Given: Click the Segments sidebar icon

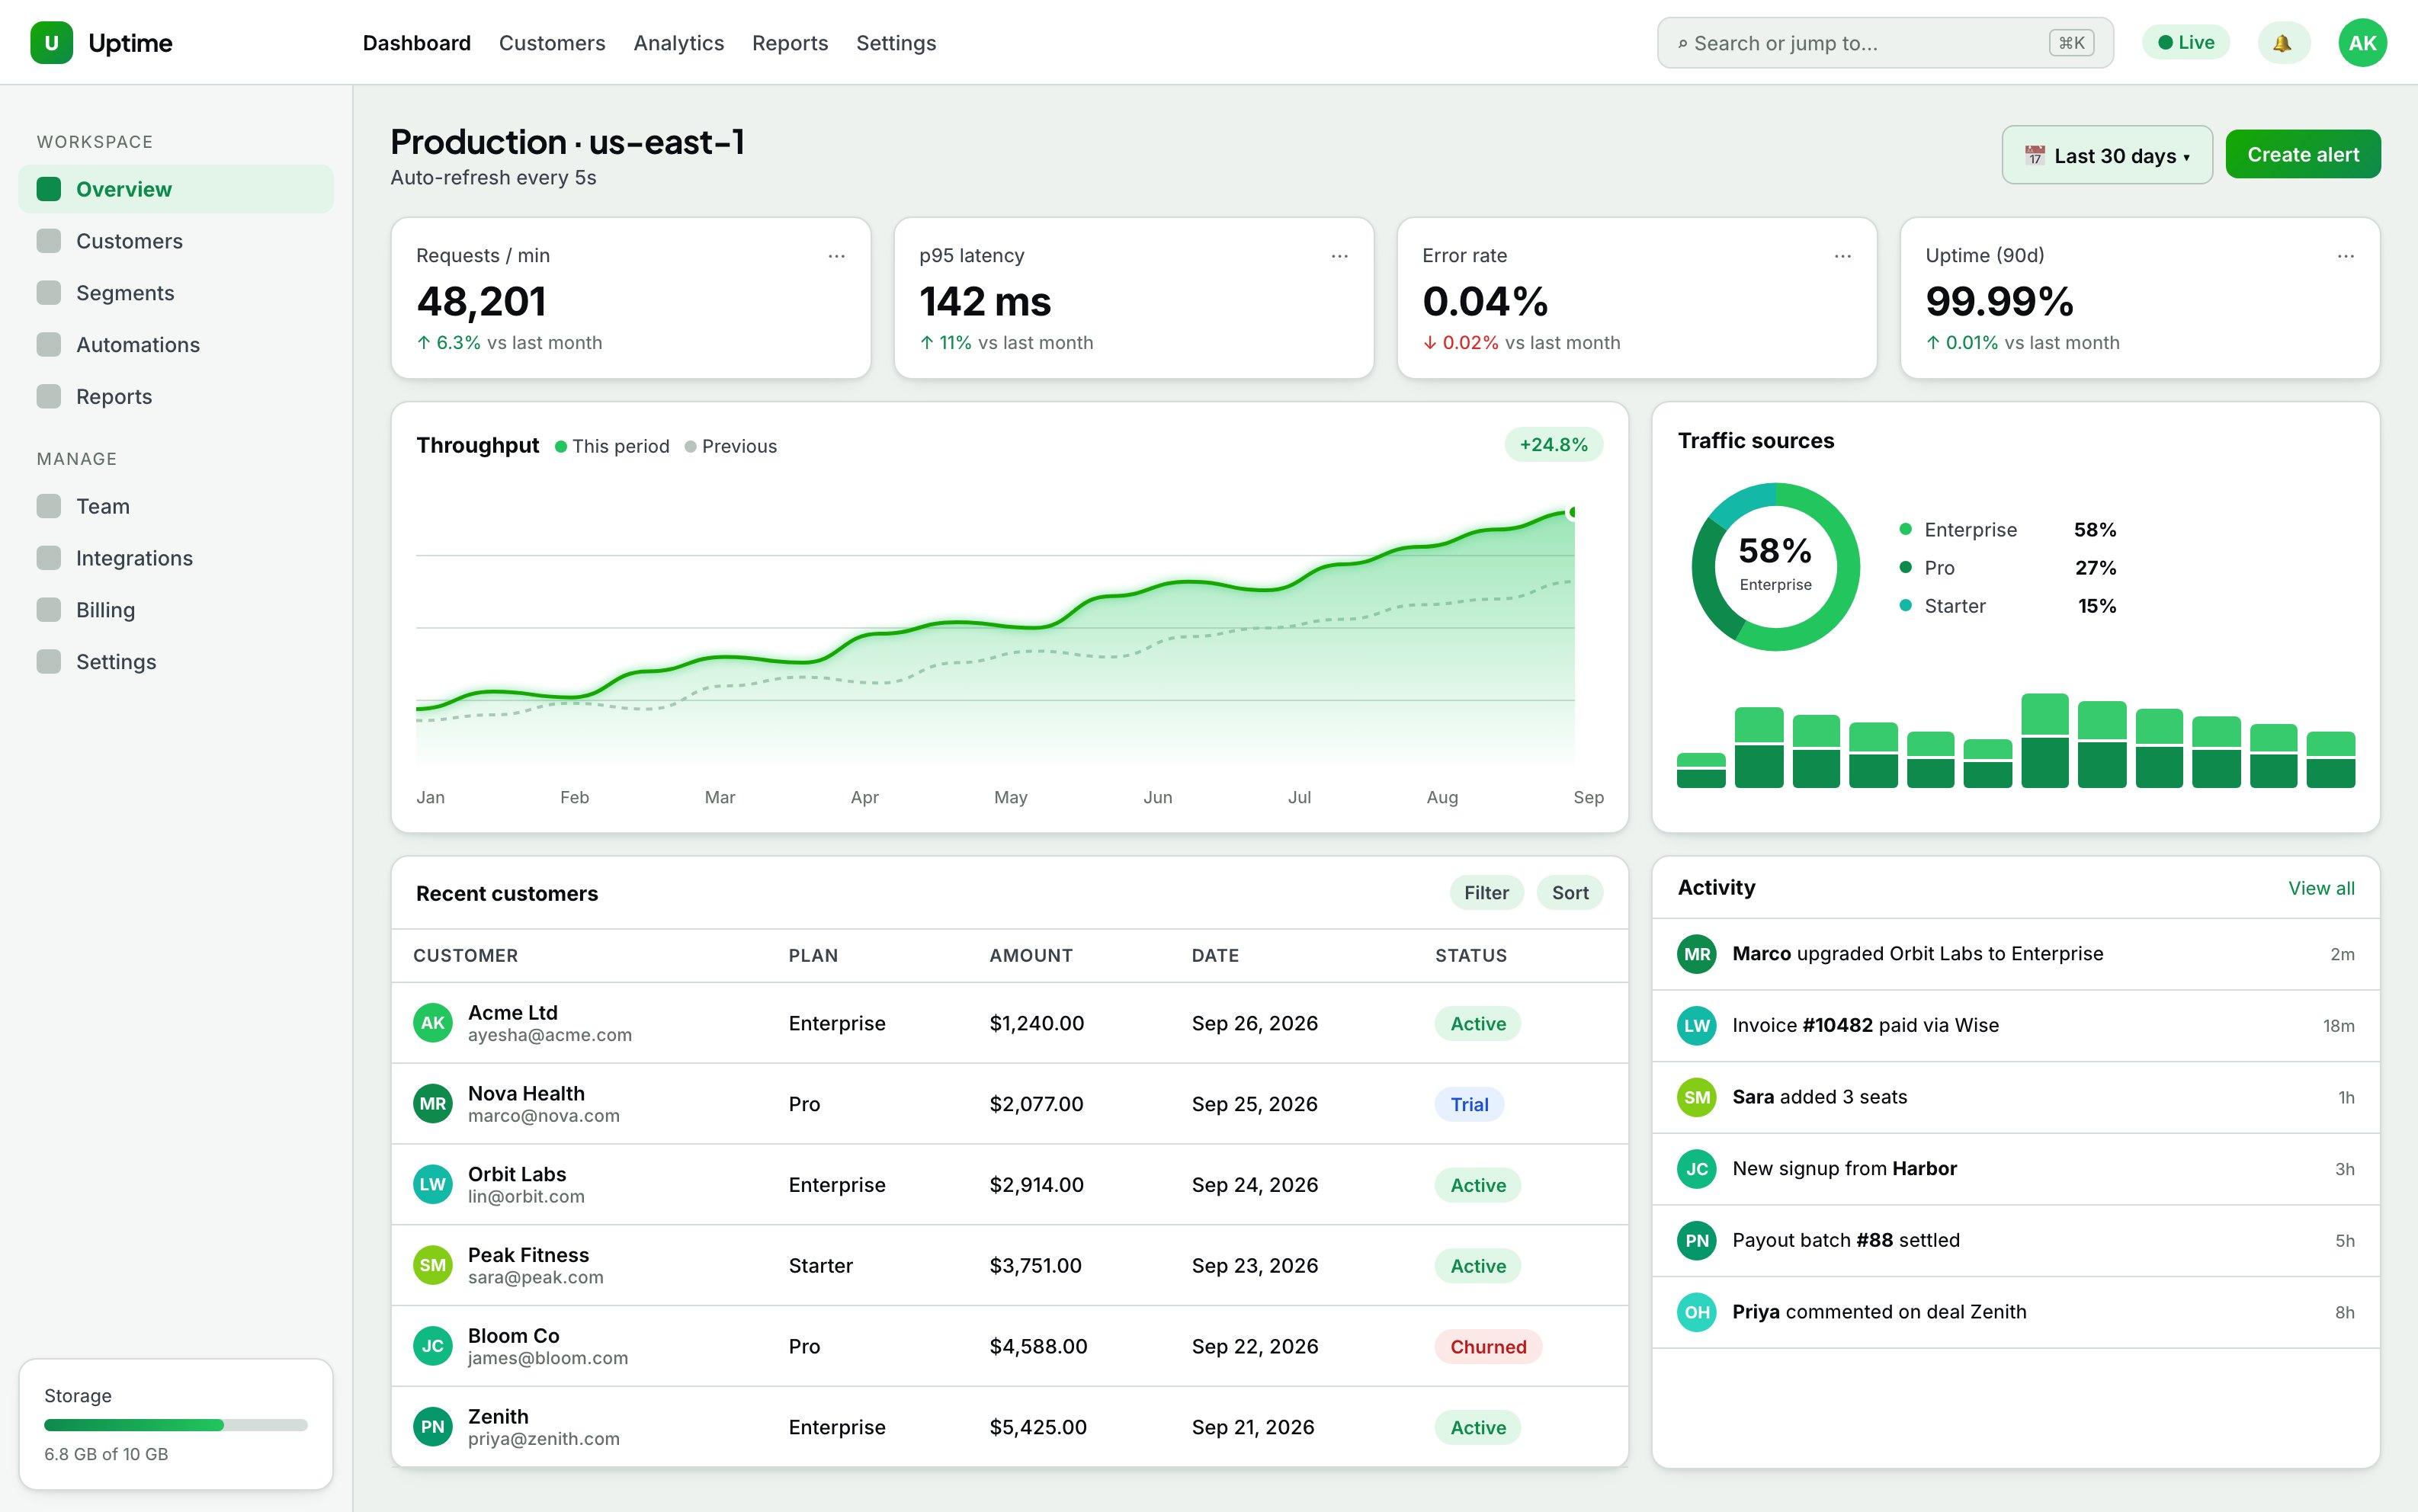Looking at the screenshot, I should [x=49, y=293].
